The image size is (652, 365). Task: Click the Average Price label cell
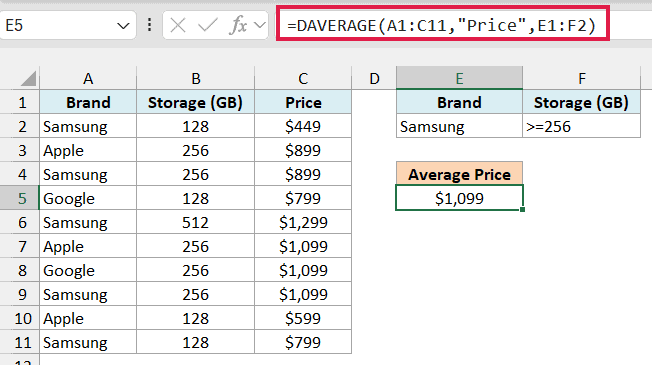tap(459, 174)
